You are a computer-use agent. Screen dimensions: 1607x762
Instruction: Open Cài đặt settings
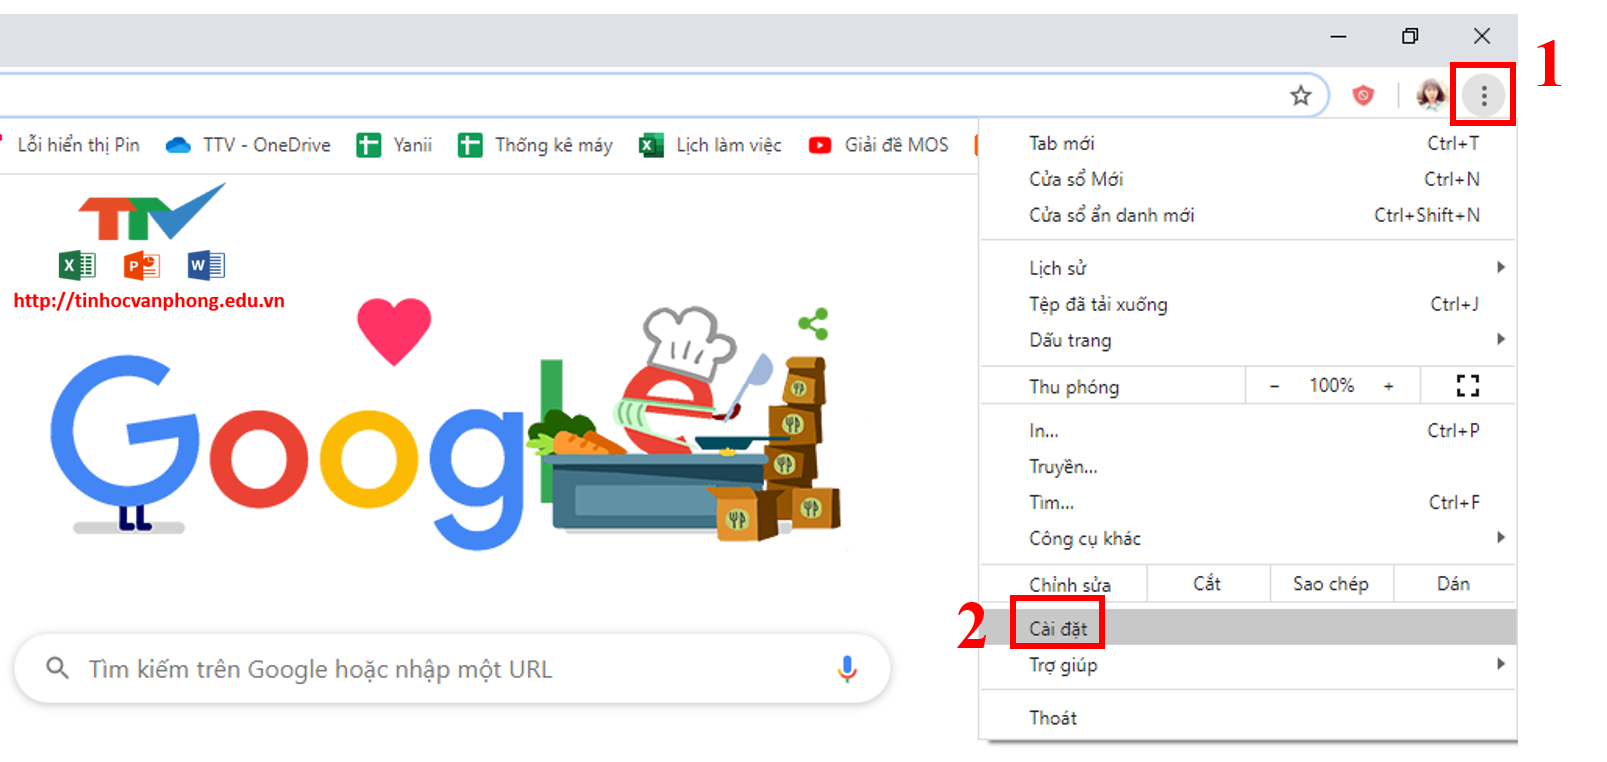click(1248, 628)
